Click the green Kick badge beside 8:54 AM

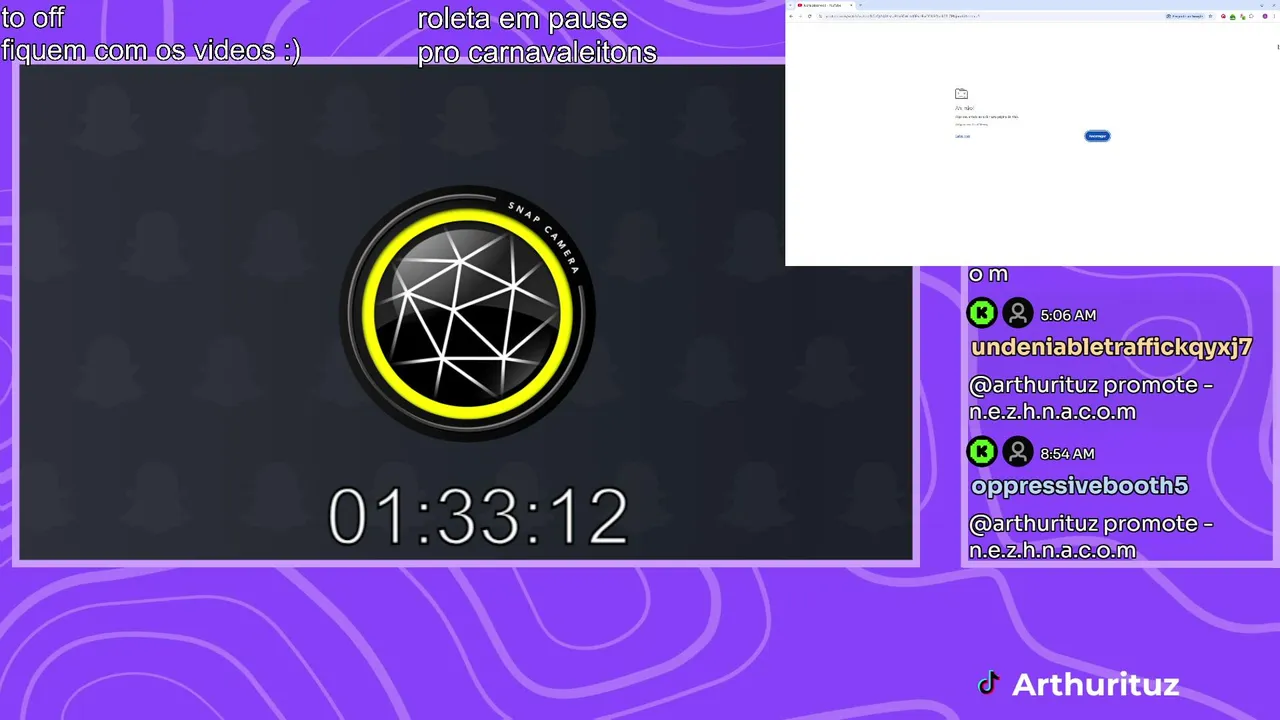click(x=982, y=452)
